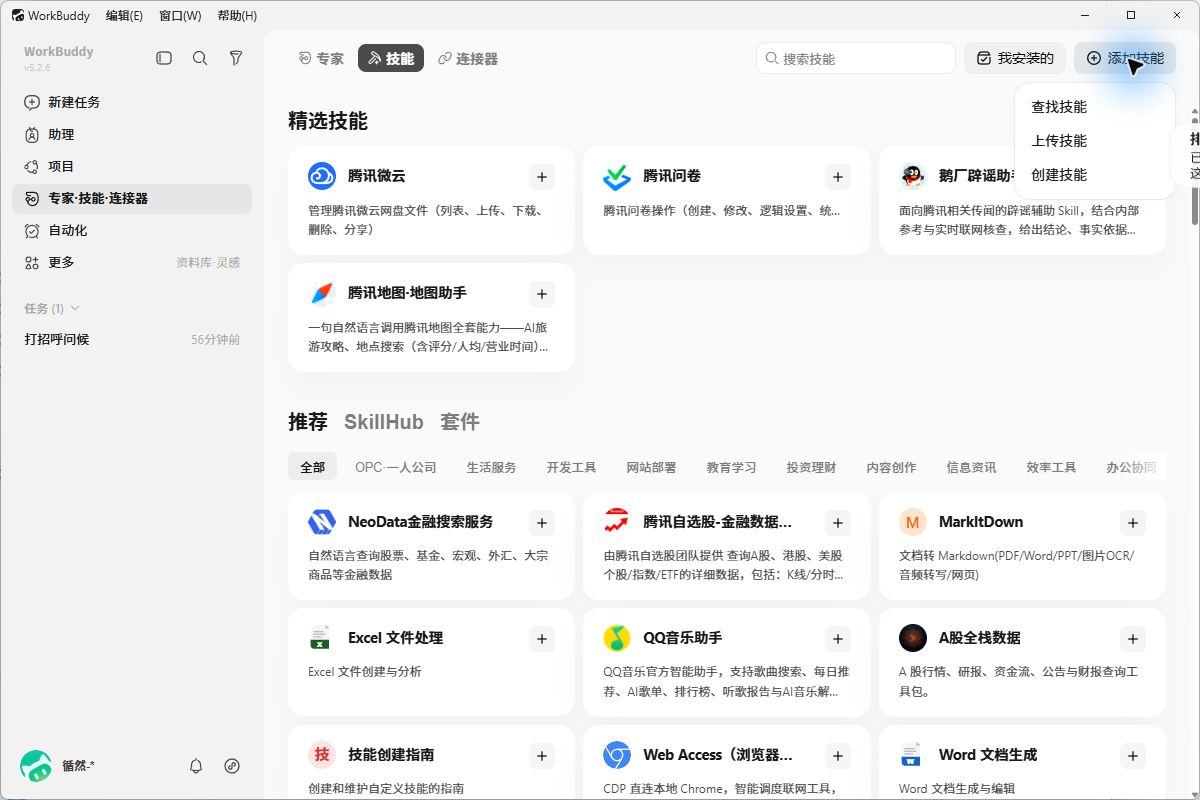Switch to the 连接器 tab

(x=467, y=59)
